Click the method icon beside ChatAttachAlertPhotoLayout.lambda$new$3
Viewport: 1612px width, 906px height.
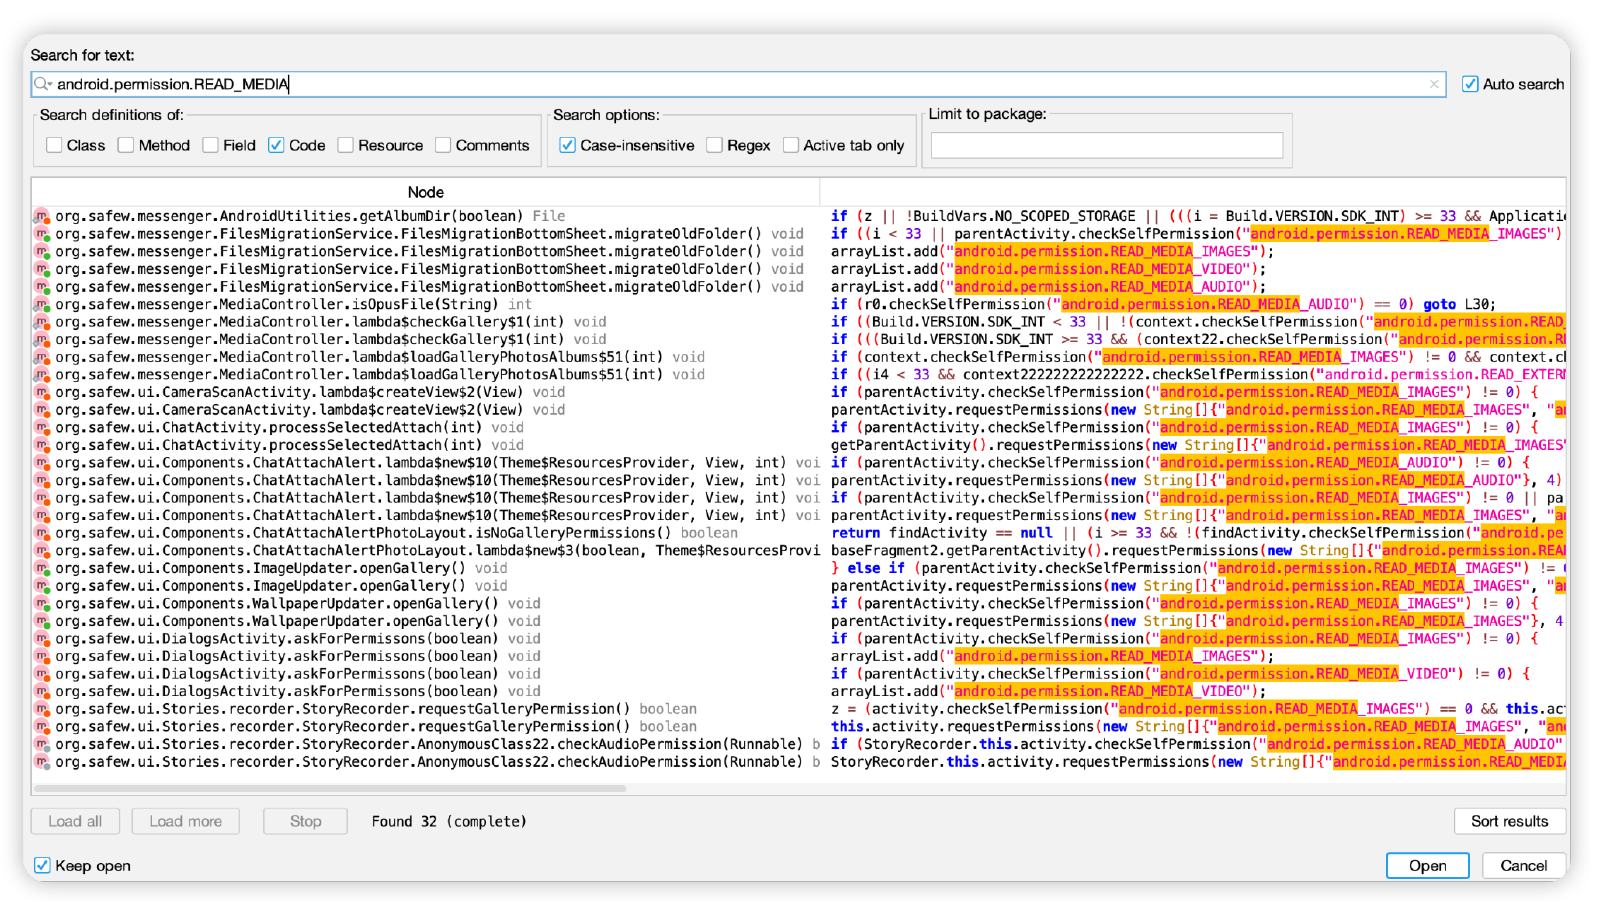pos(42,551)
